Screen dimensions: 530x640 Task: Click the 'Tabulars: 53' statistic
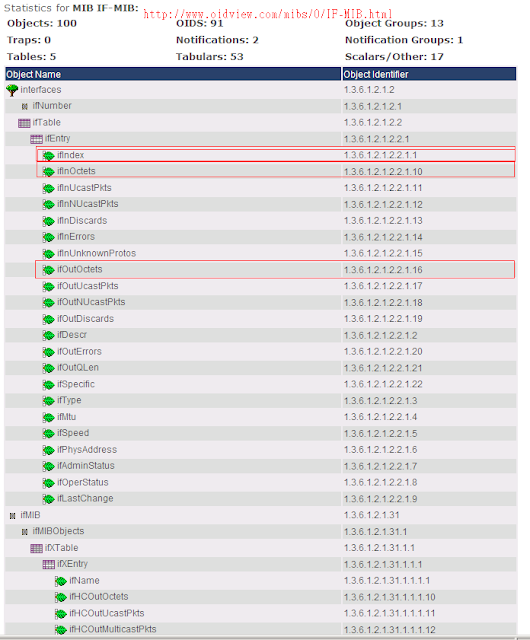(209, 57)
